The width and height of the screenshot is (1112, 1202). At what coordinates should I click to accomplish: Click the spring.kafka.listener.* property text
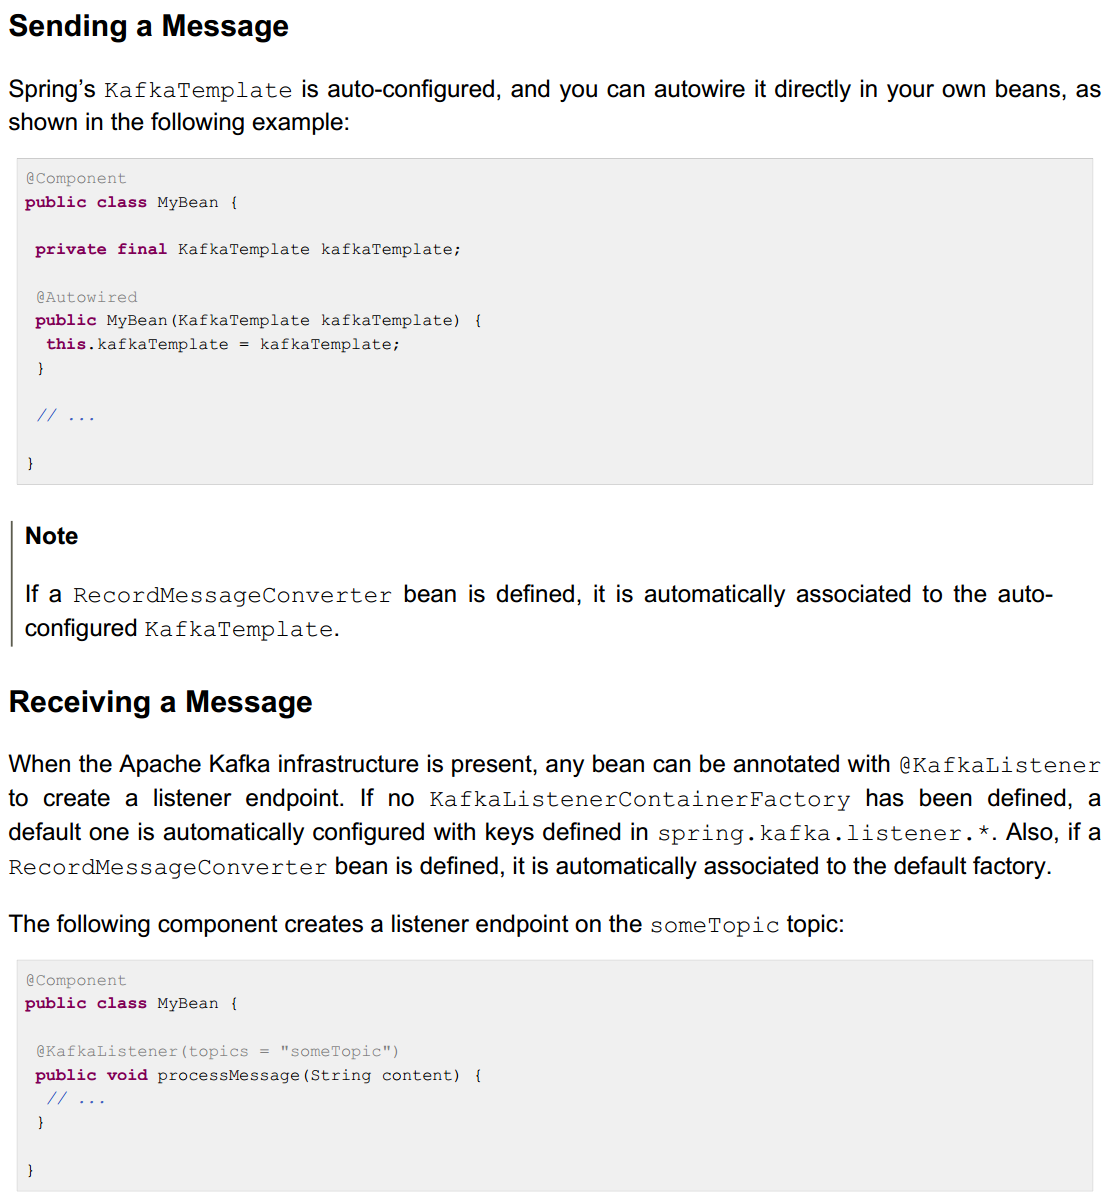click(825, 834)
